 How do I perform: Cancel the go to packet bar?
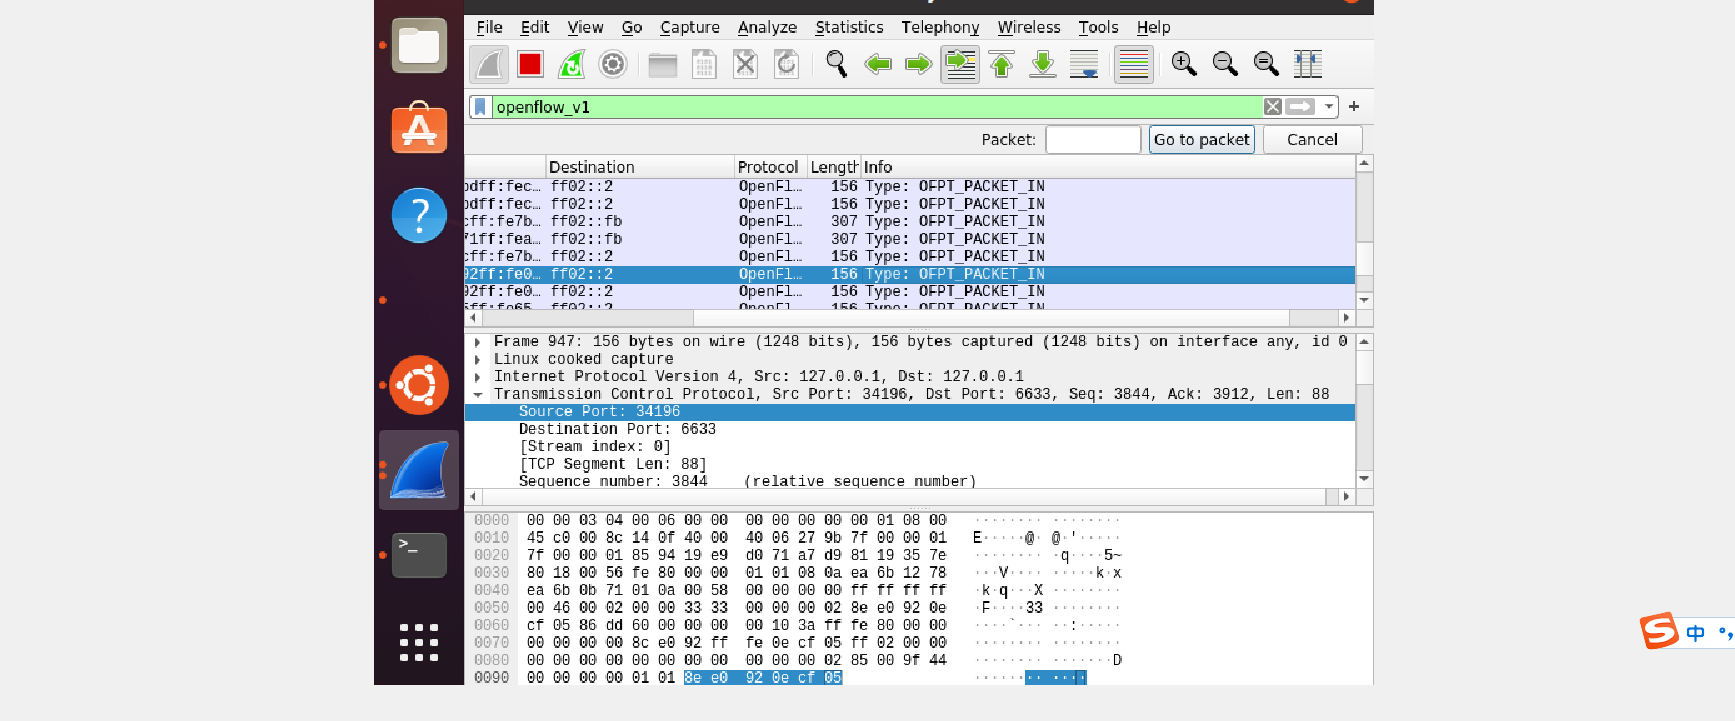click(1312, 140)
